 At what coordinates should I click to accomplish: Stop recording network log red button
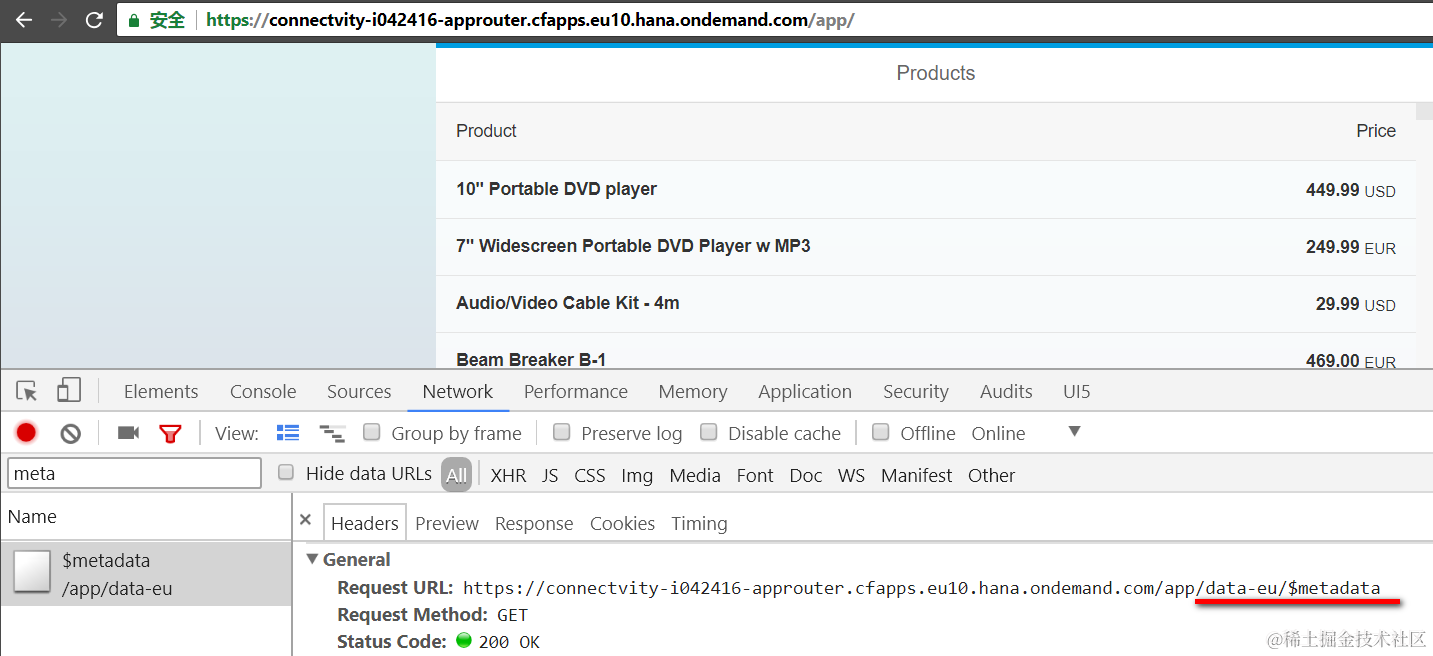point(26,433)
